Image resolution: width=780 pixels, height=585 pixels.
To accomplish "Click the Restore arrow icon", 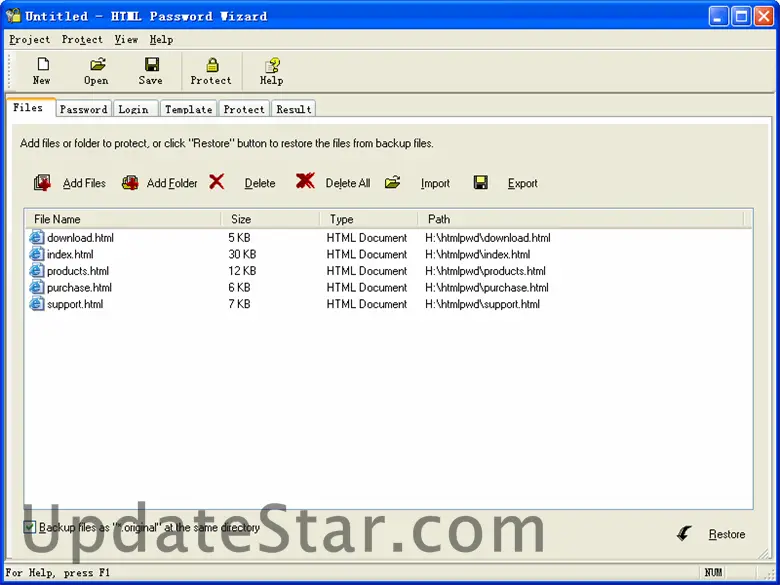I will pos(684,533).
